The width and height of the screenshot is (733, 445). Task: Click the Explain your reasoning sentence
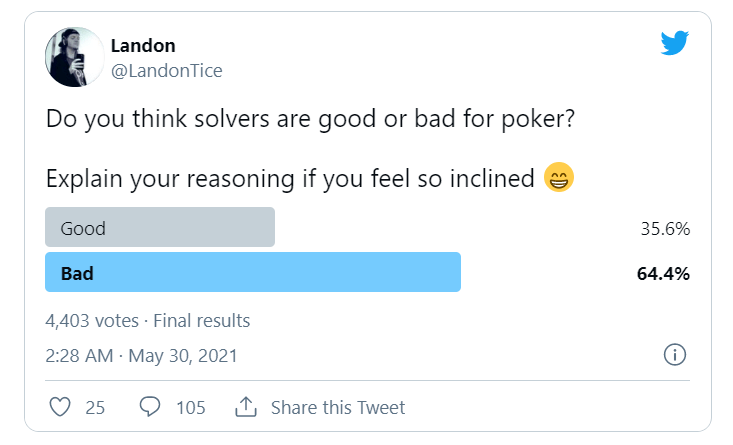point(290,179)
